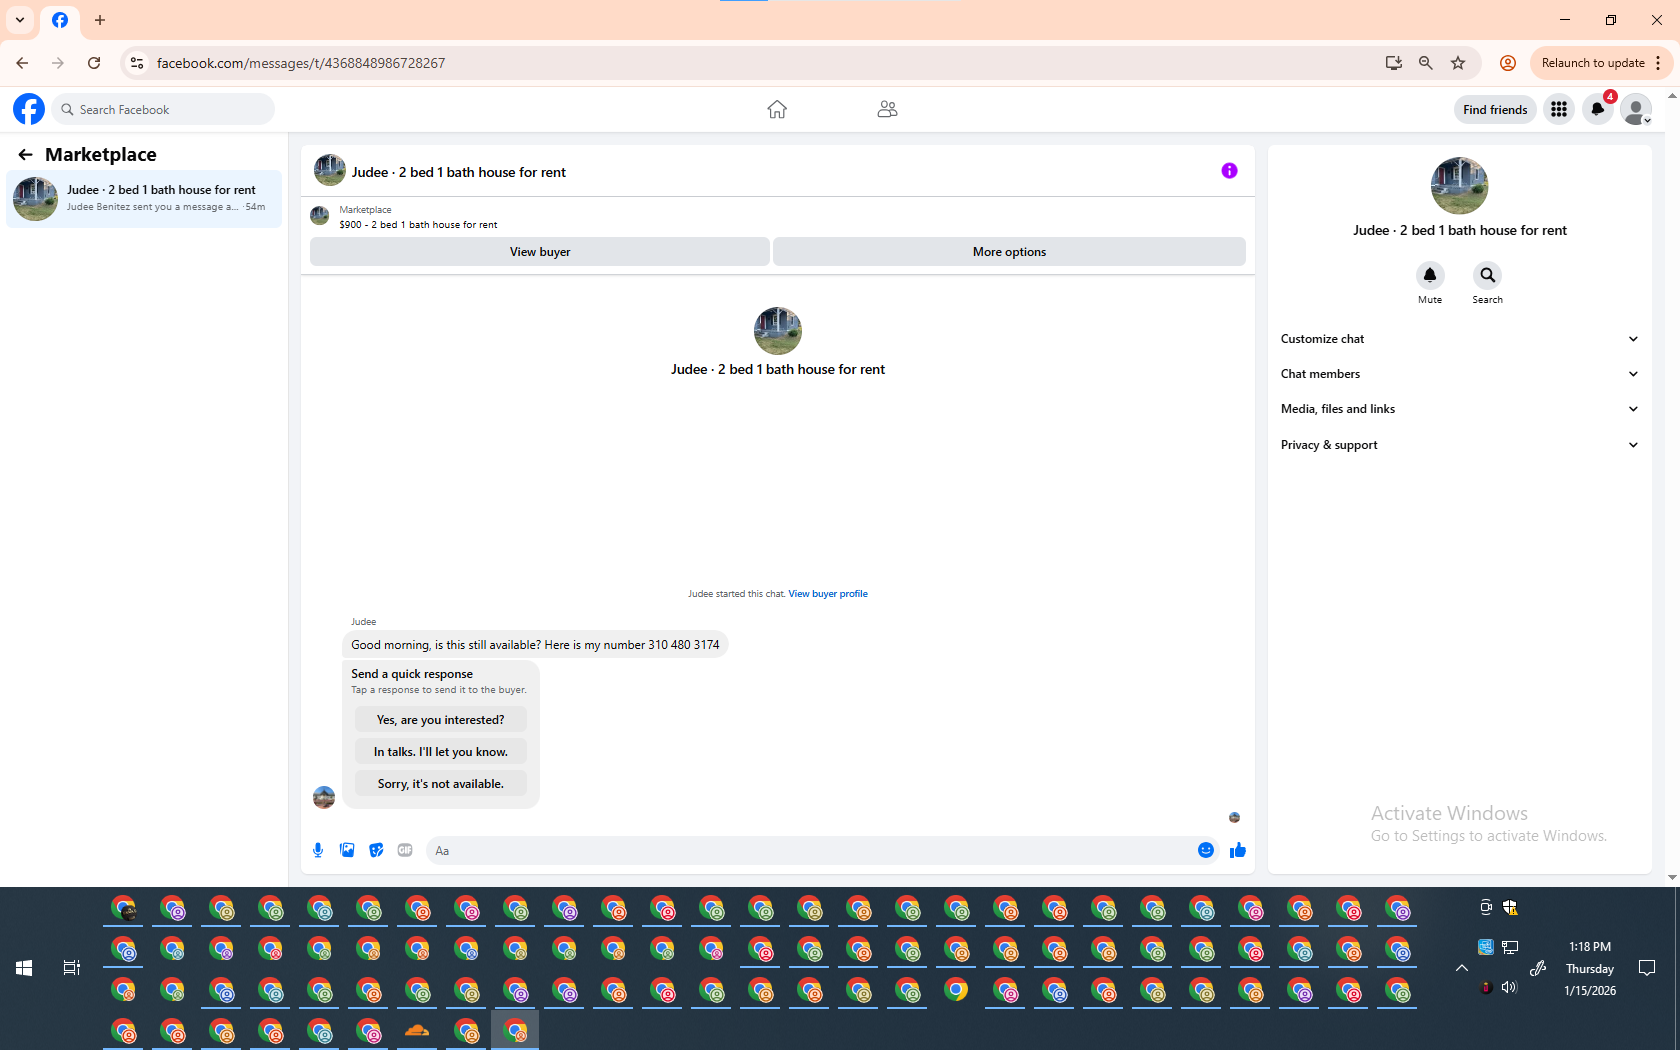Click the listing thumbnail in right panel
The height and width of the screenshot is (1050, 1680).
[x=1459, y=186]
